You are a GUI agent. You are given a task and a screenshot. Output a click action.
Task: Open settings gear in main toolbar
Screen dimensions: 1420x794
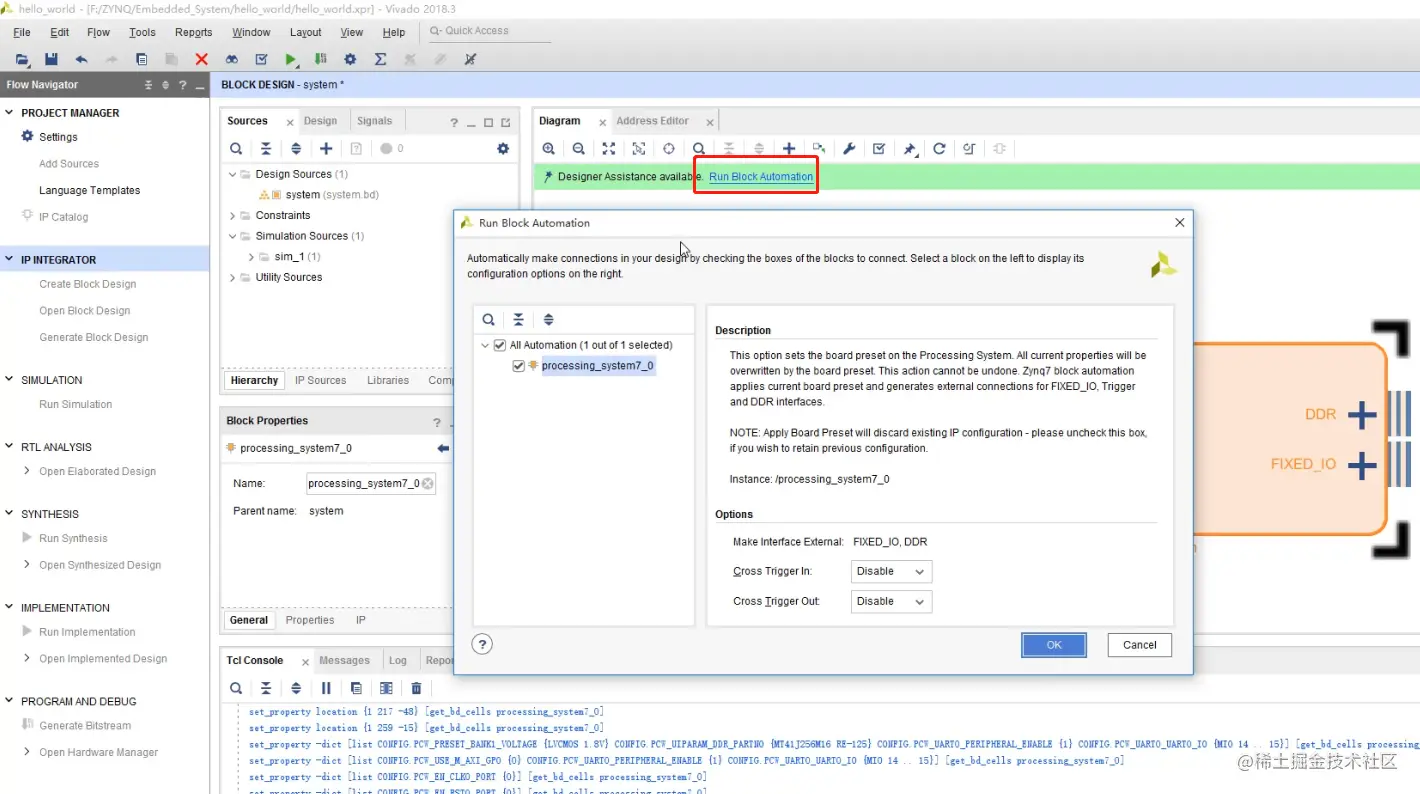(x=350, y=59)
